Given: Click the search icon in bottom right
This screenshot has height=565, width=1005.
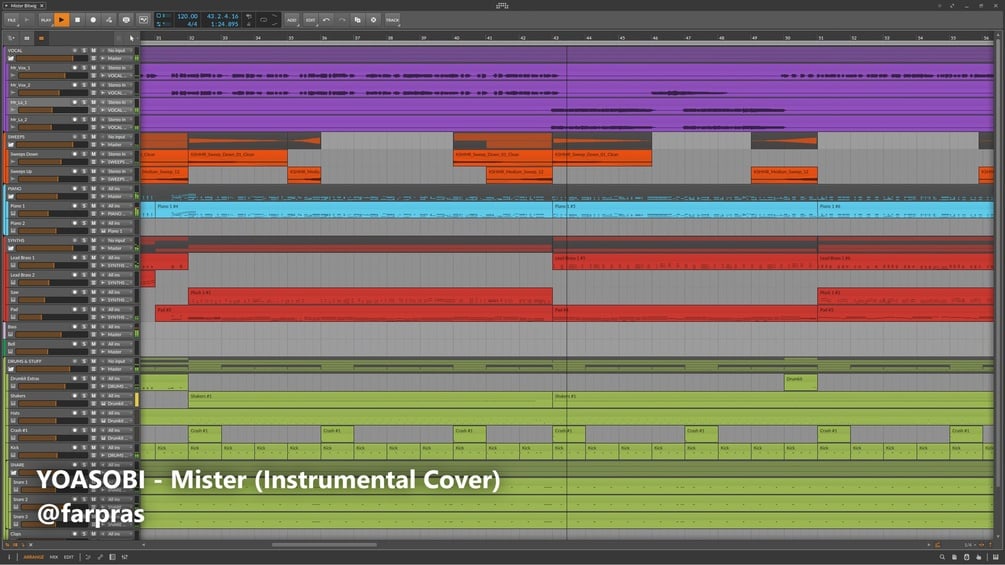Looking at the screenshot, I should (942, 557).
